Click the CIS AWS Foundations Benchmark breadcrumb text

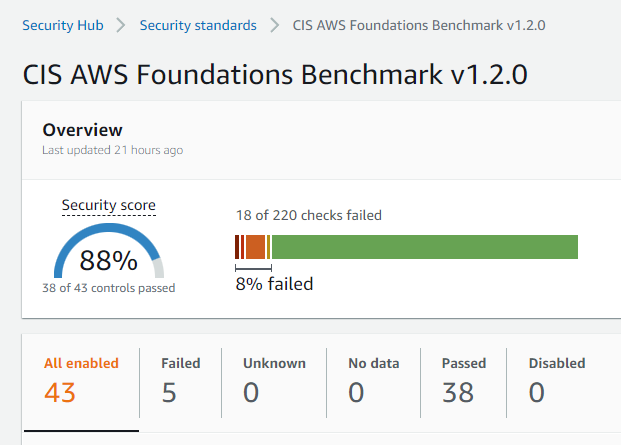point(419,25)
